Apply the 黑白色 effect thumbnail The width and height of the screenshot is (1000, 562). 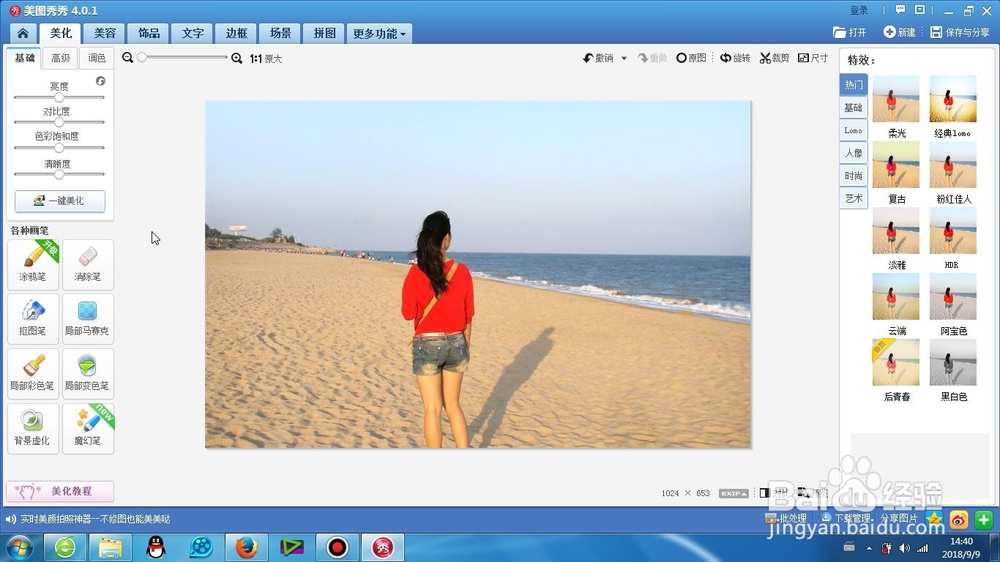click(953, 362)
